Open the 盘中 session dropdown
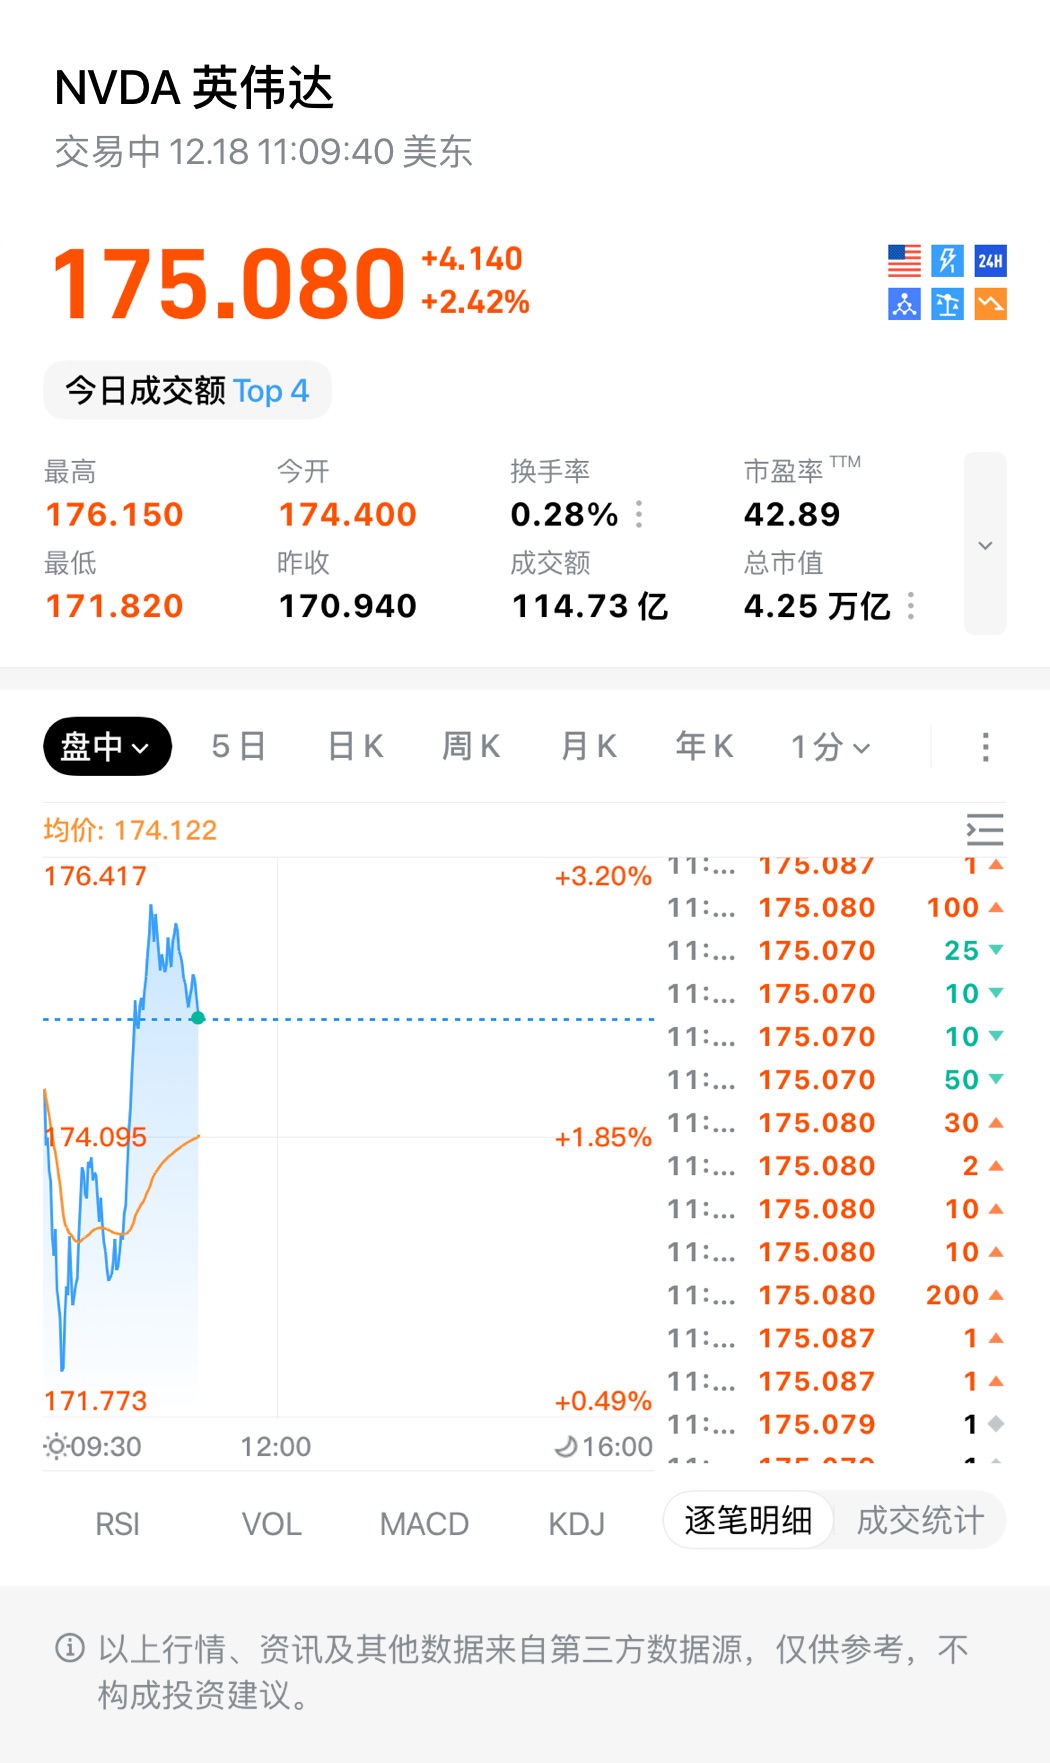The width and height of the screenshot is (1050, 1763). coord(107,747)
